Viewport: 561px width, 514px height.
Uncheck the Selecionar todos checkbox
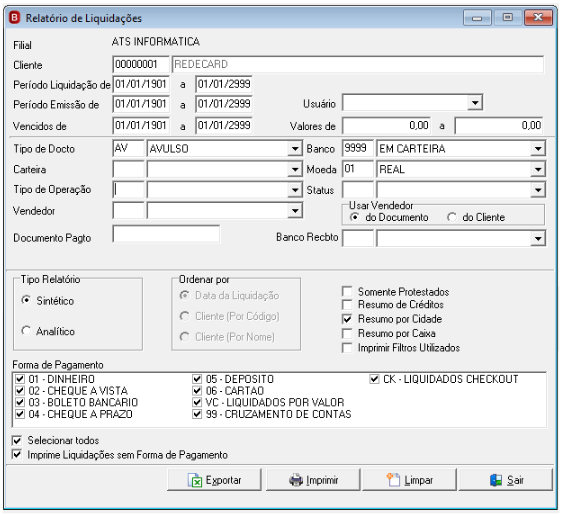17,440
